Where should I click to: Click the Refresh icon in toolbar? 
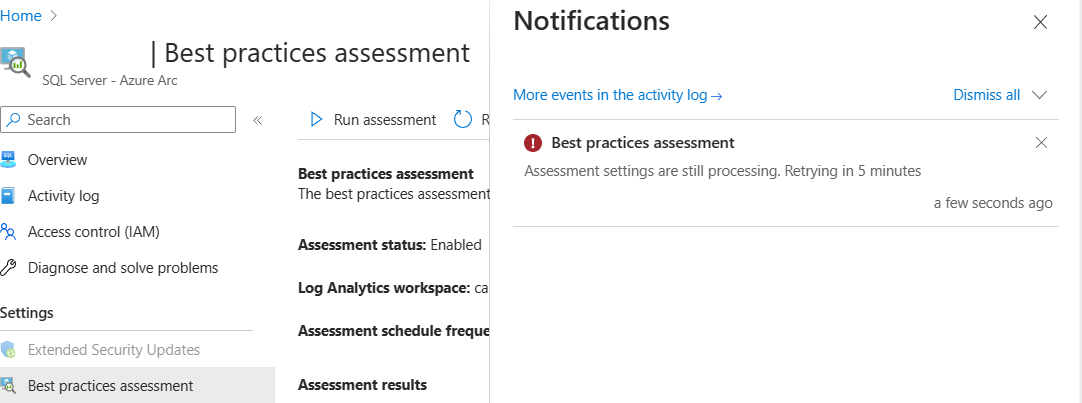[x=463, y=120]
